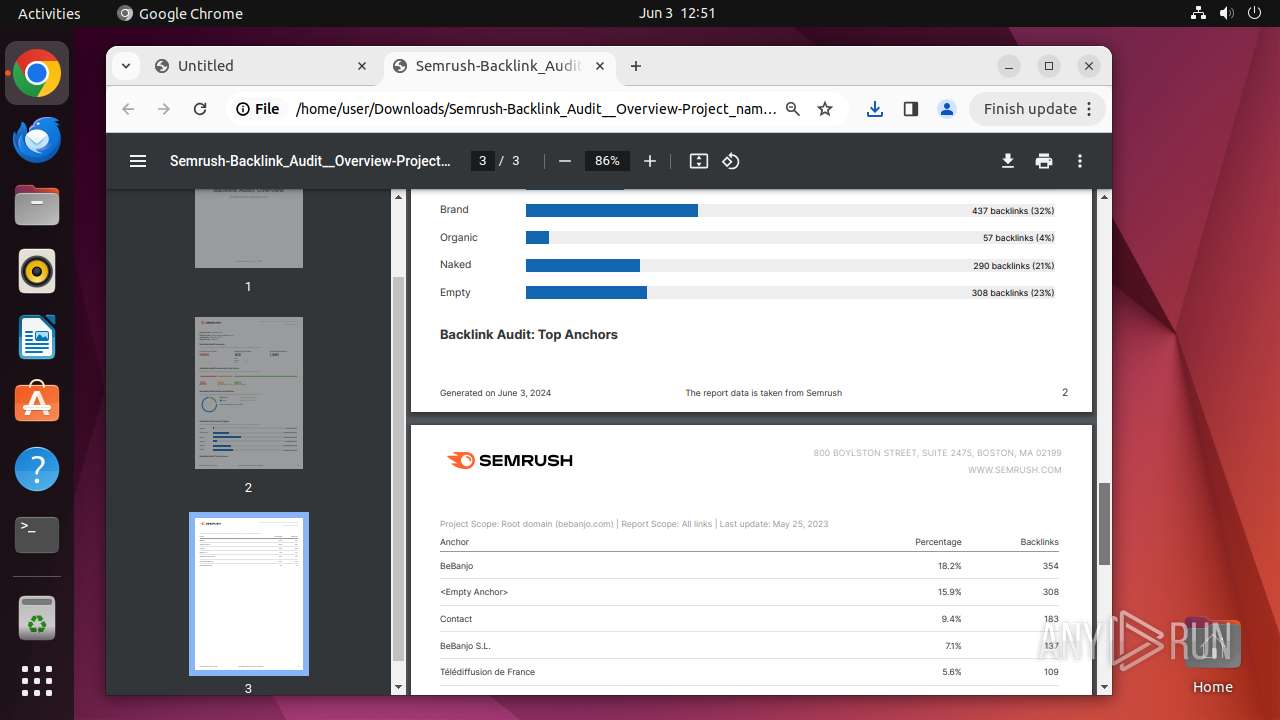Image resolution: width=1280 pixels, height=720 pixels.
Task: Open Activities overview
Action: pyautogui.click(x=49, y=14)
